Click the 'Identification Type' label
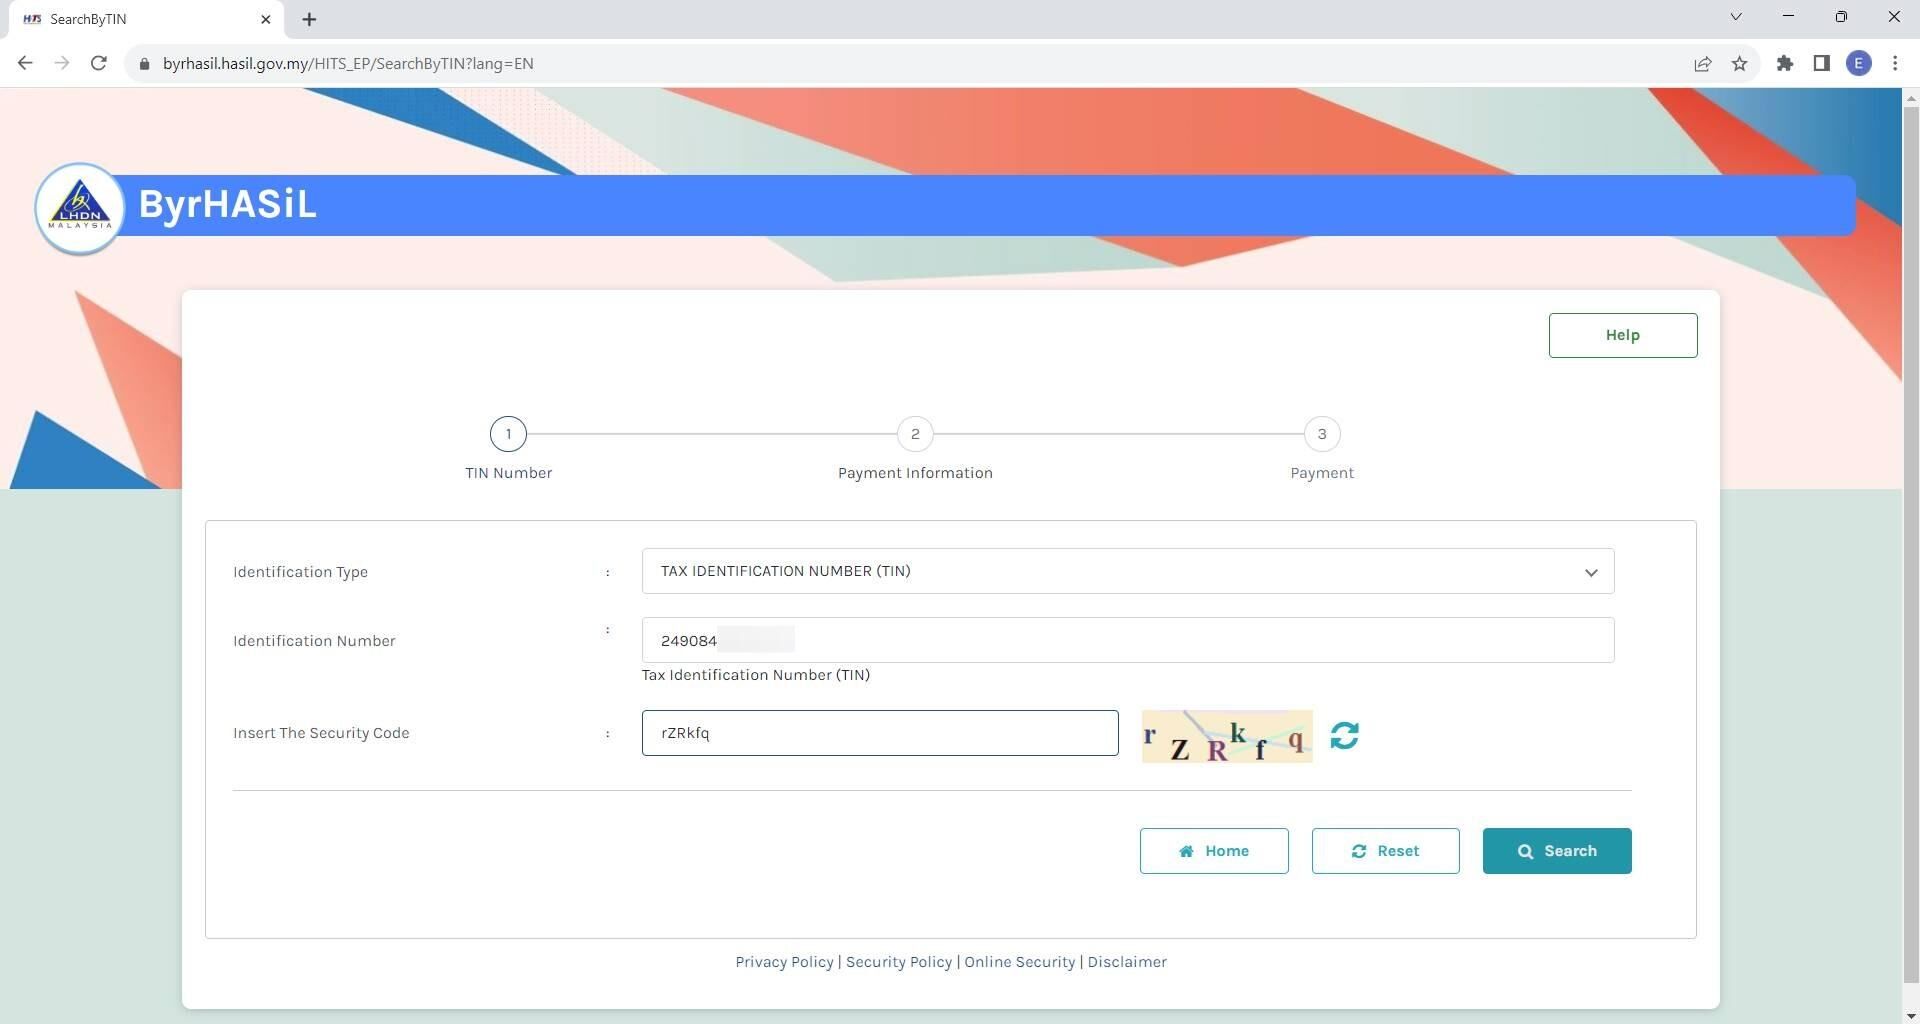 pos(300,572)
